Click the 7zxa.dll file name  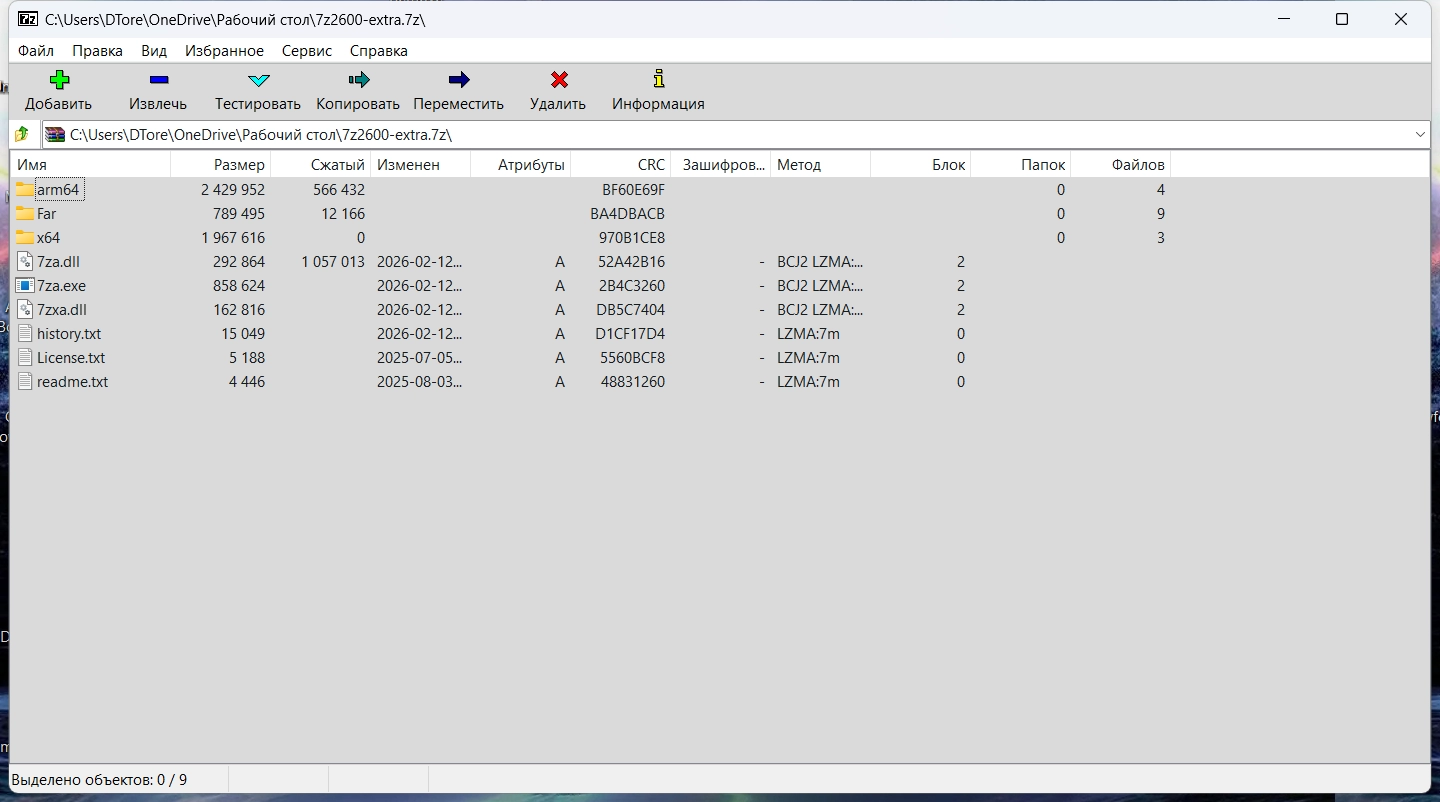[62, 310]
